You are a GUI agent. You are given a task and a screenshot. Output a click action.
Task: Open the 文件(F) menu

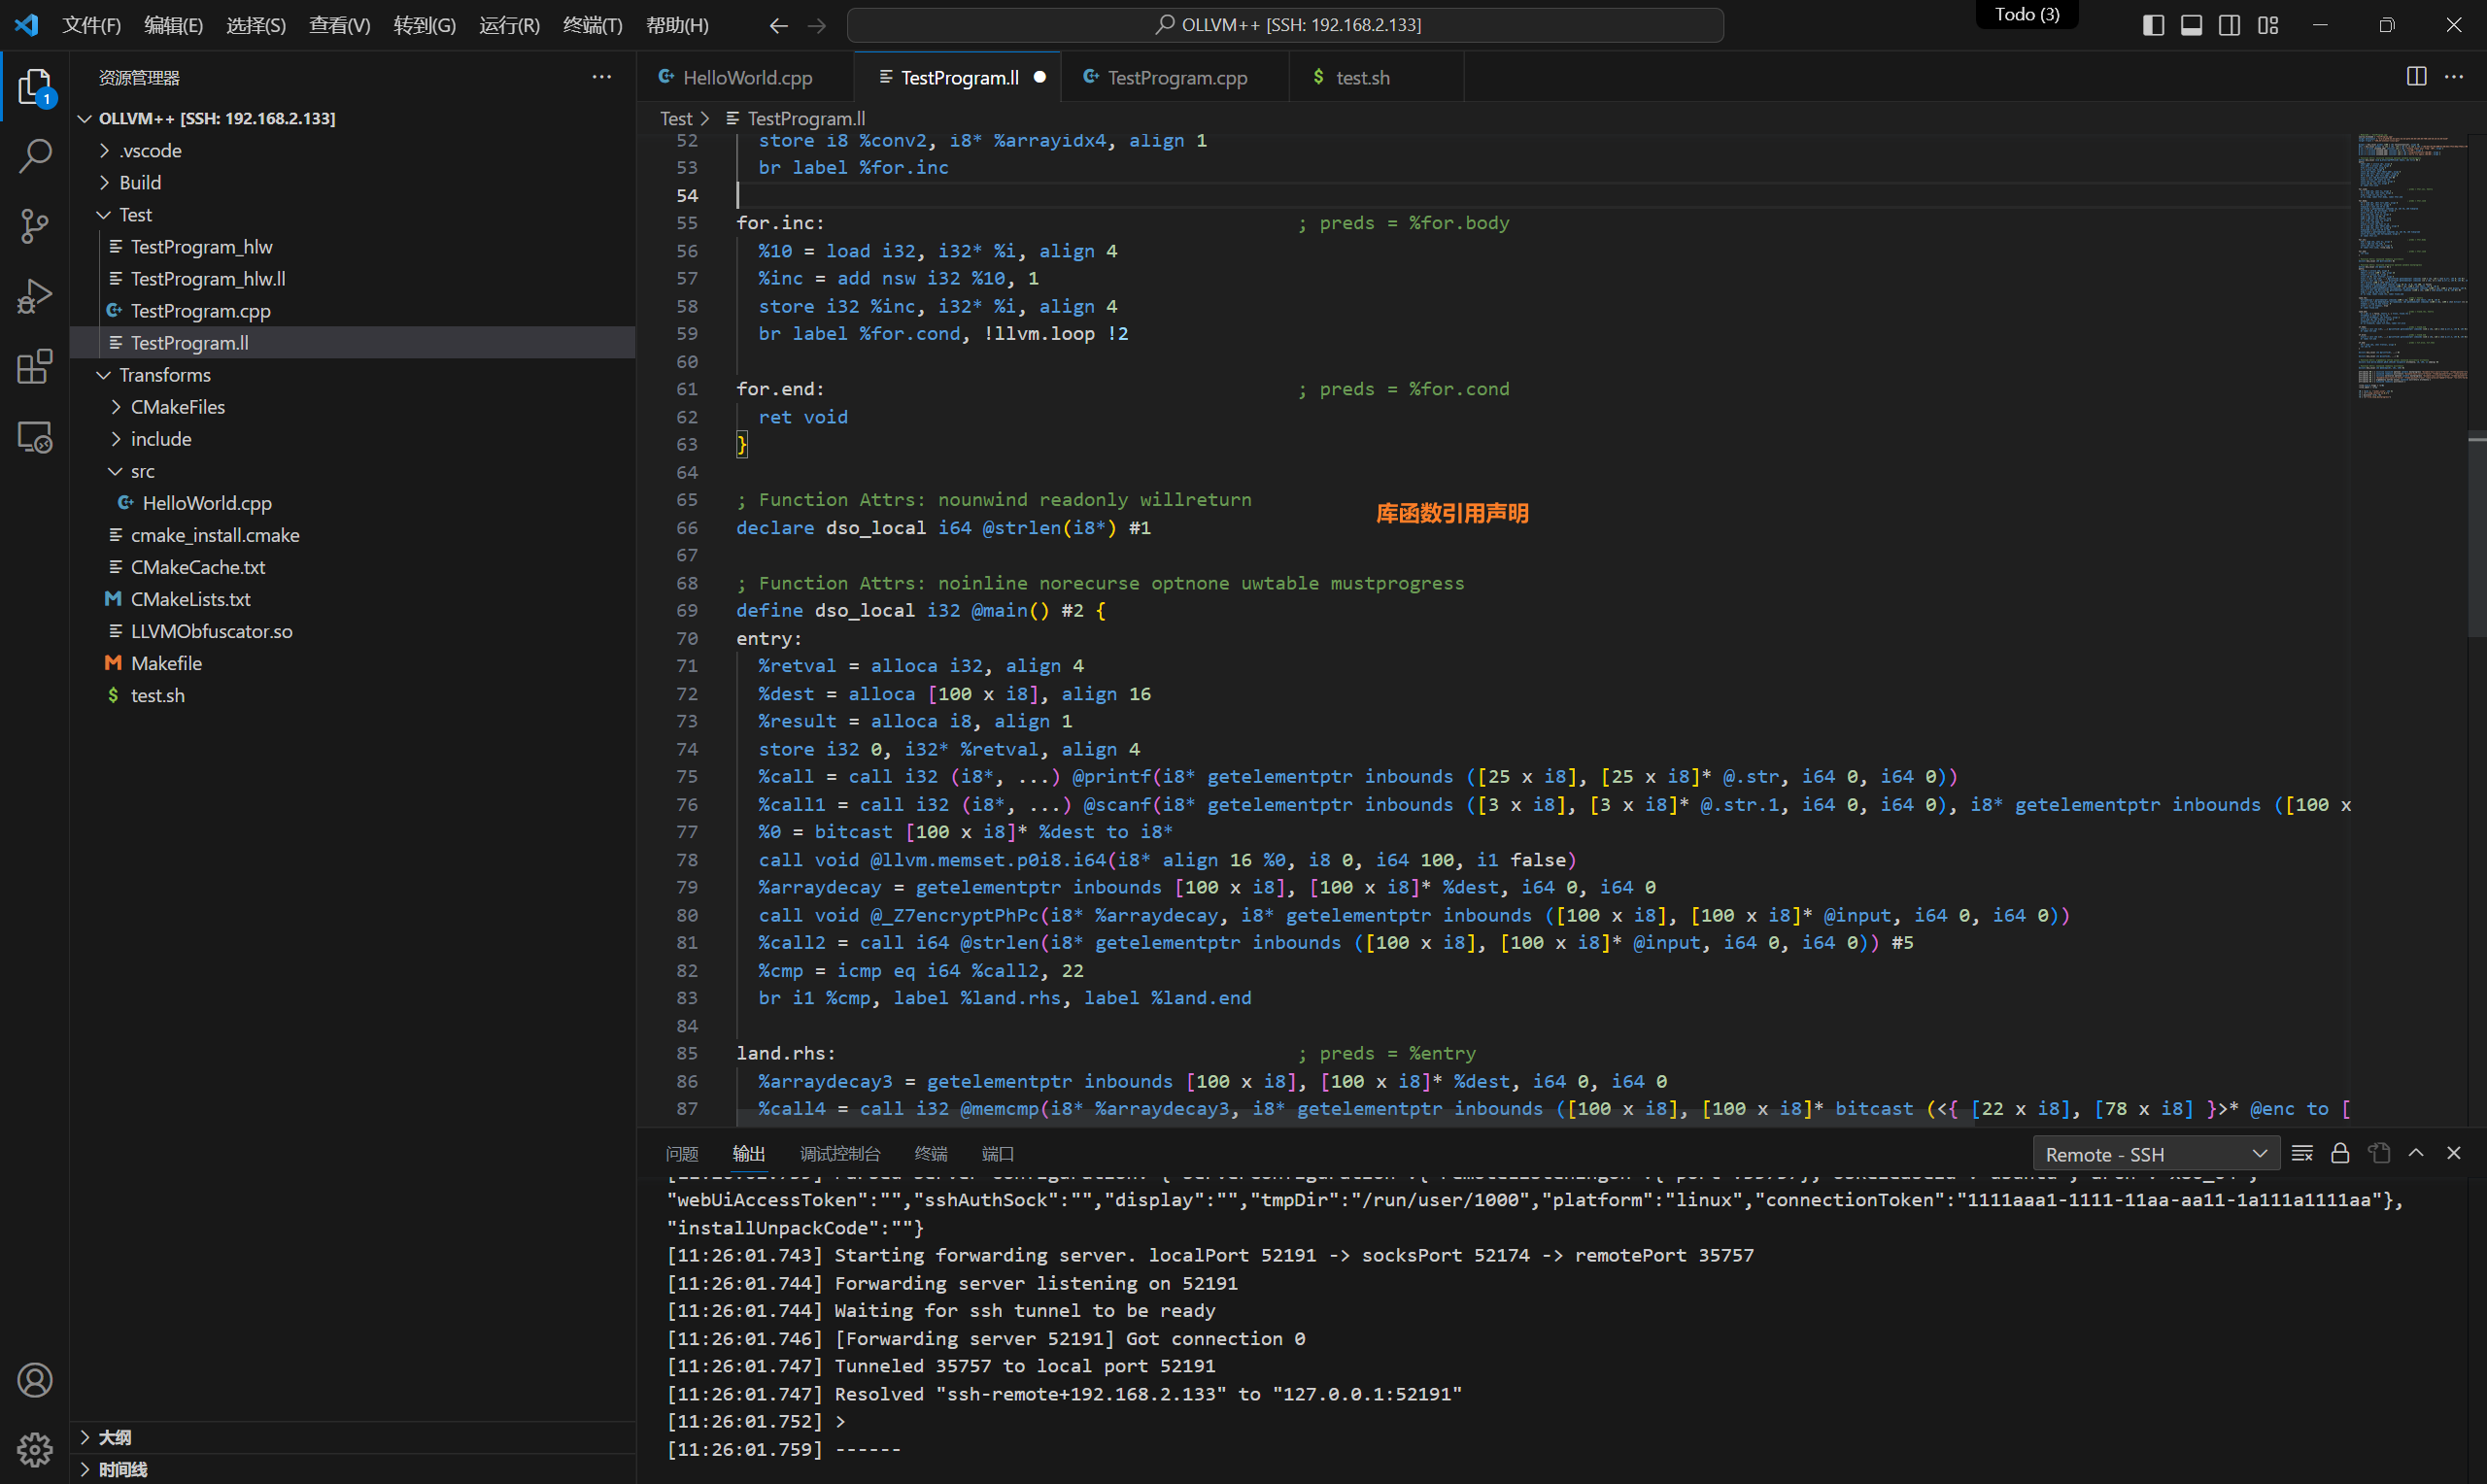[x=92, y=25]
